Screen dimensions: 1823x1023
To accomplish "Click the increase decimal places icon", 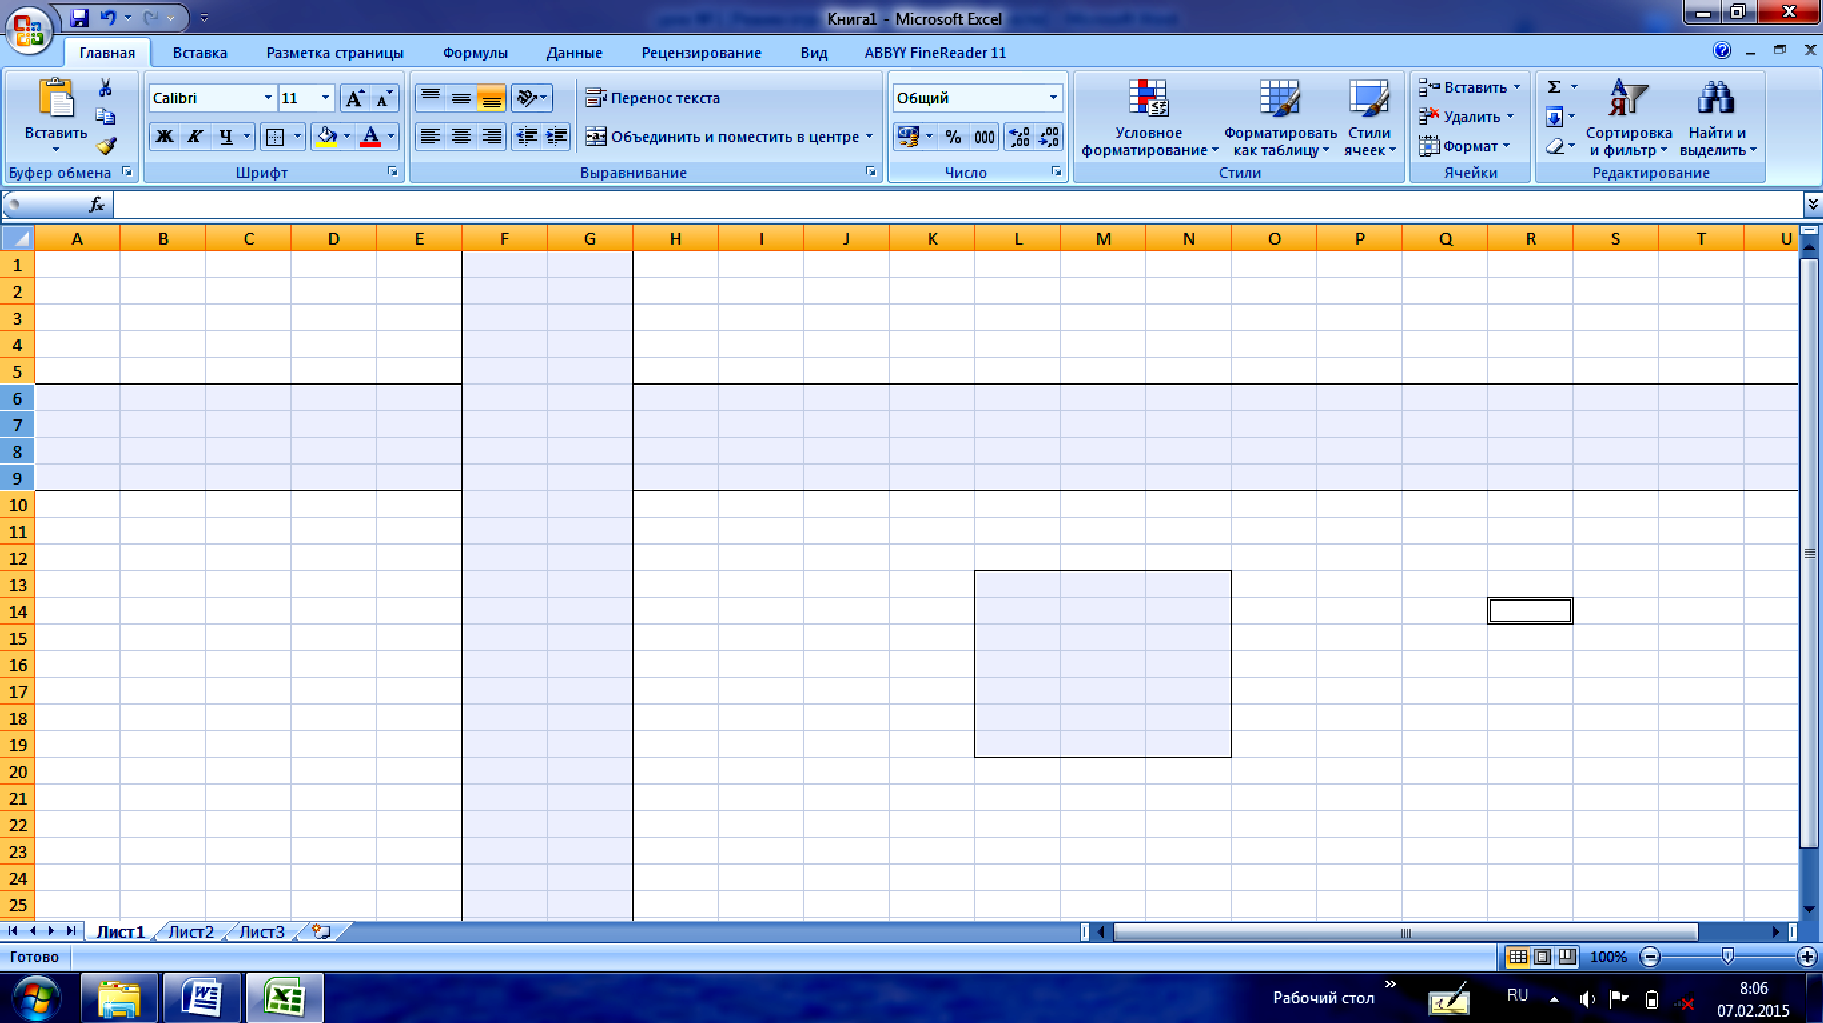I will (1018, 136).
